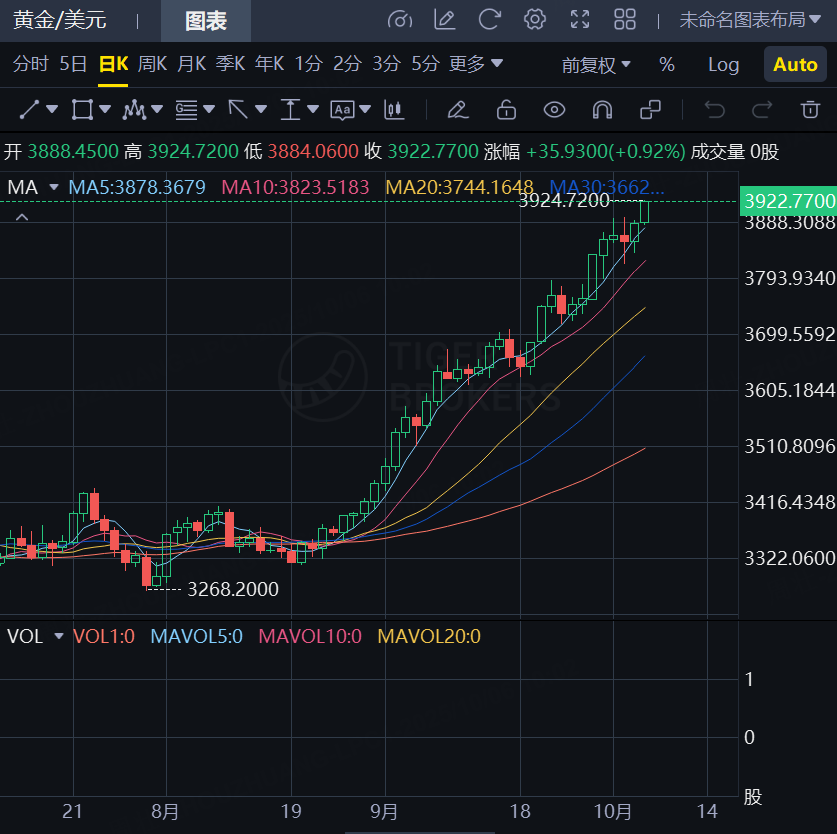
Task: Open the 未命名图表布局 layout dropdown
Action: click(749, 20)
